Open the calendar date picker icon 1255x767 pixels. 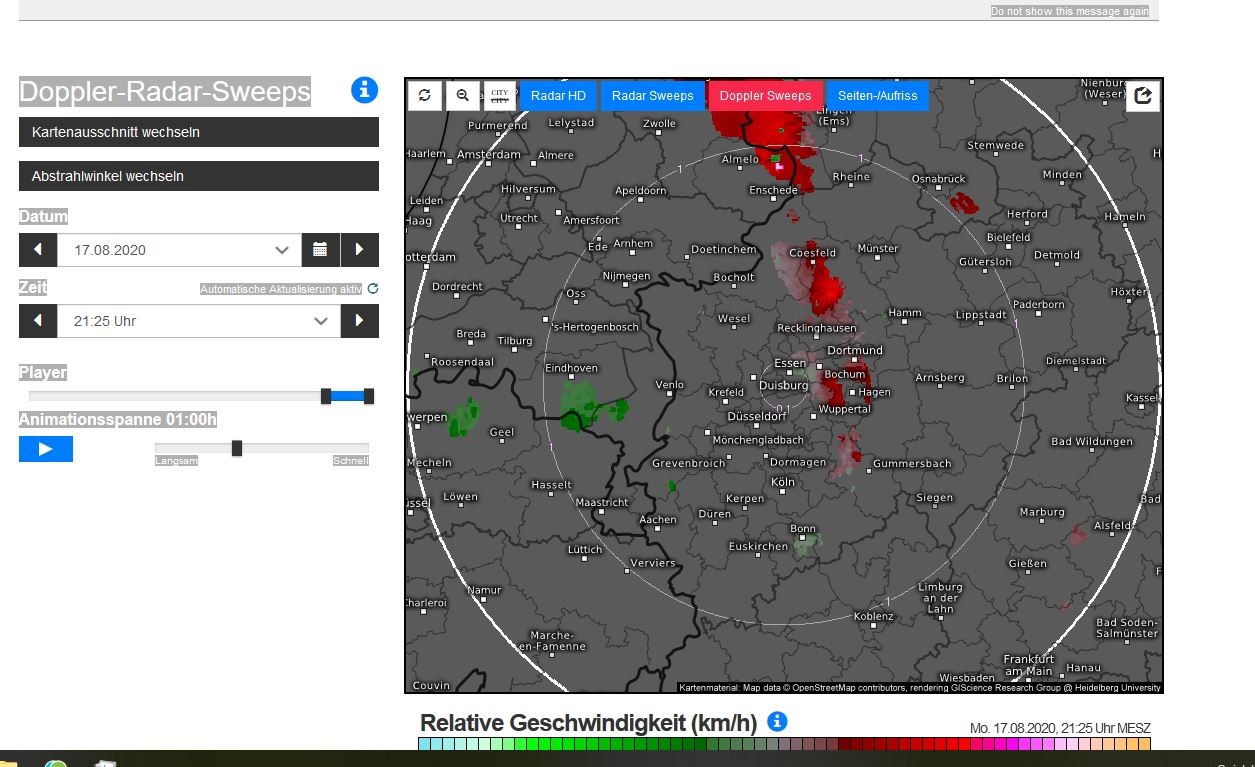click(x=320, y=250)
